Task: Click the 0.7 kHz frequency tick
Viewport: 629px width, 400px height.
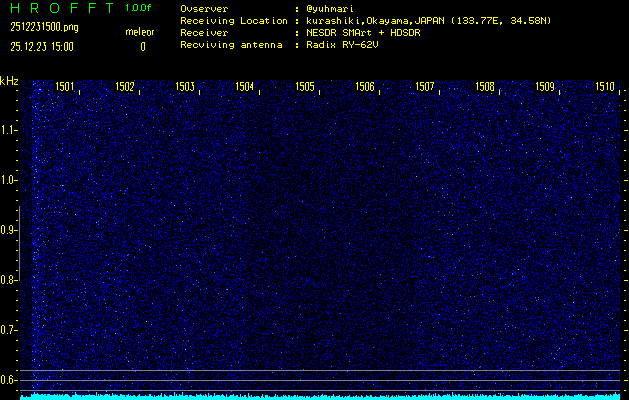Action: 9,330
